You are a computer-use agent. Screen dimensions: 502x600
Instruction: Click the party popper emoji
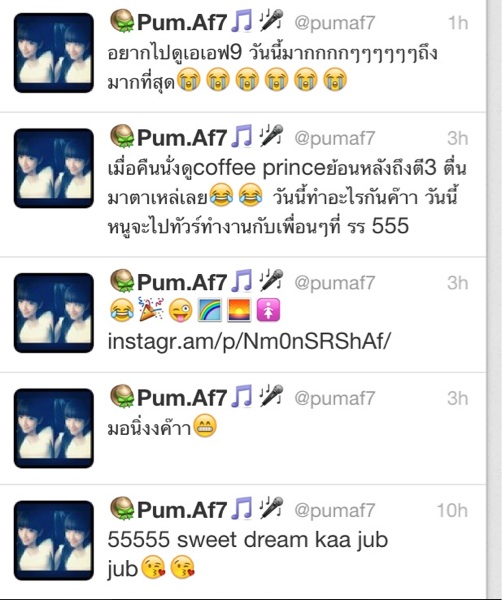(x=151, y=308)
